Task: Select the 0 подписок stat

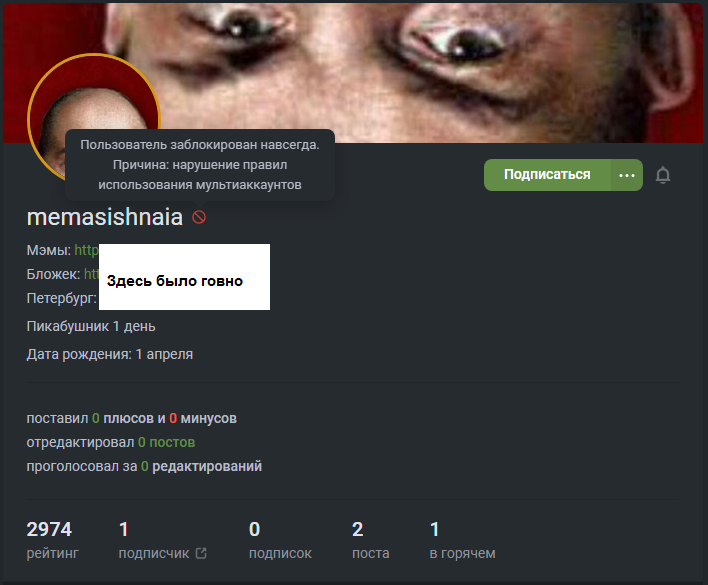Action: click(280, 540)
